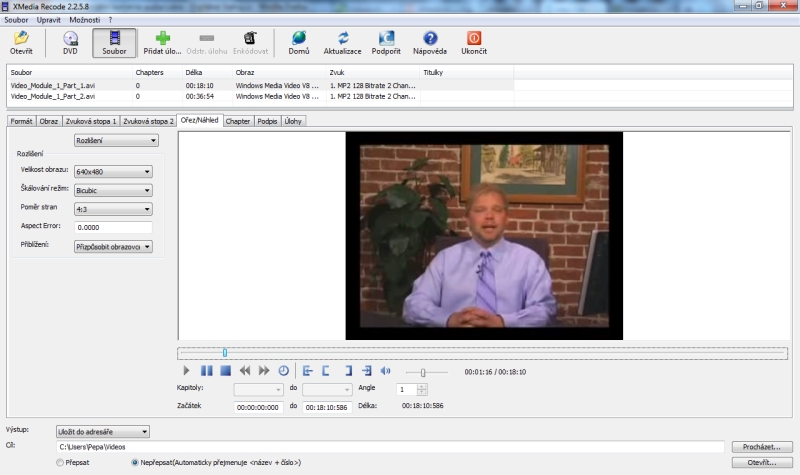
Task: Switch to the Zvuková stopa 2 tab
Action: click(x=148, y=121)
